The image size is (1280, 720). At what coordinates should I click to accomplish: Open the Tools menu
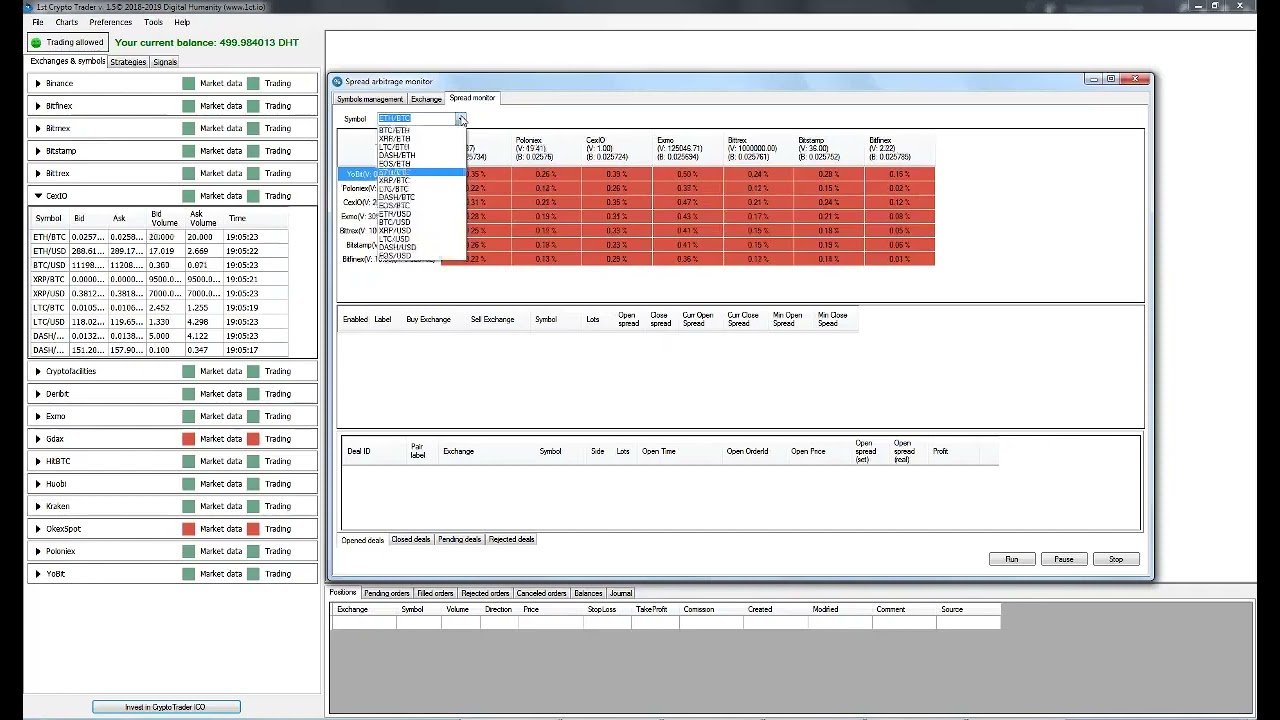tap(153, 22)
